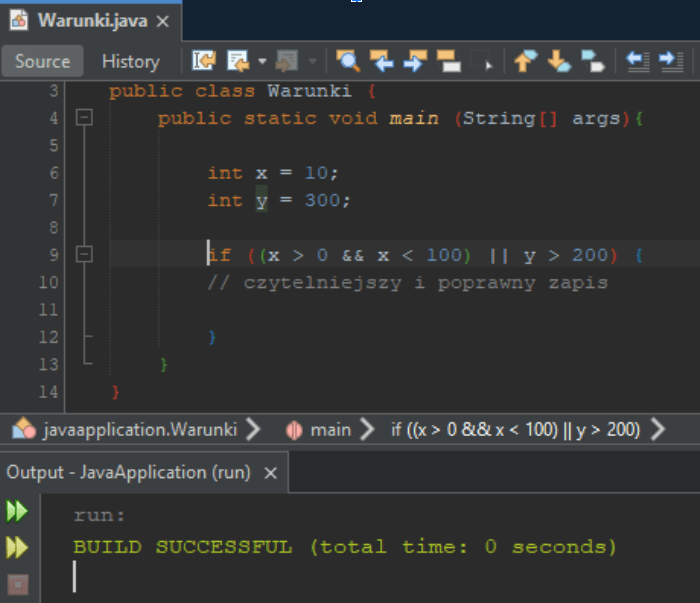Toggle a bookmark on the current line
The height and width of the screenshot is (603, 700).
592,61
